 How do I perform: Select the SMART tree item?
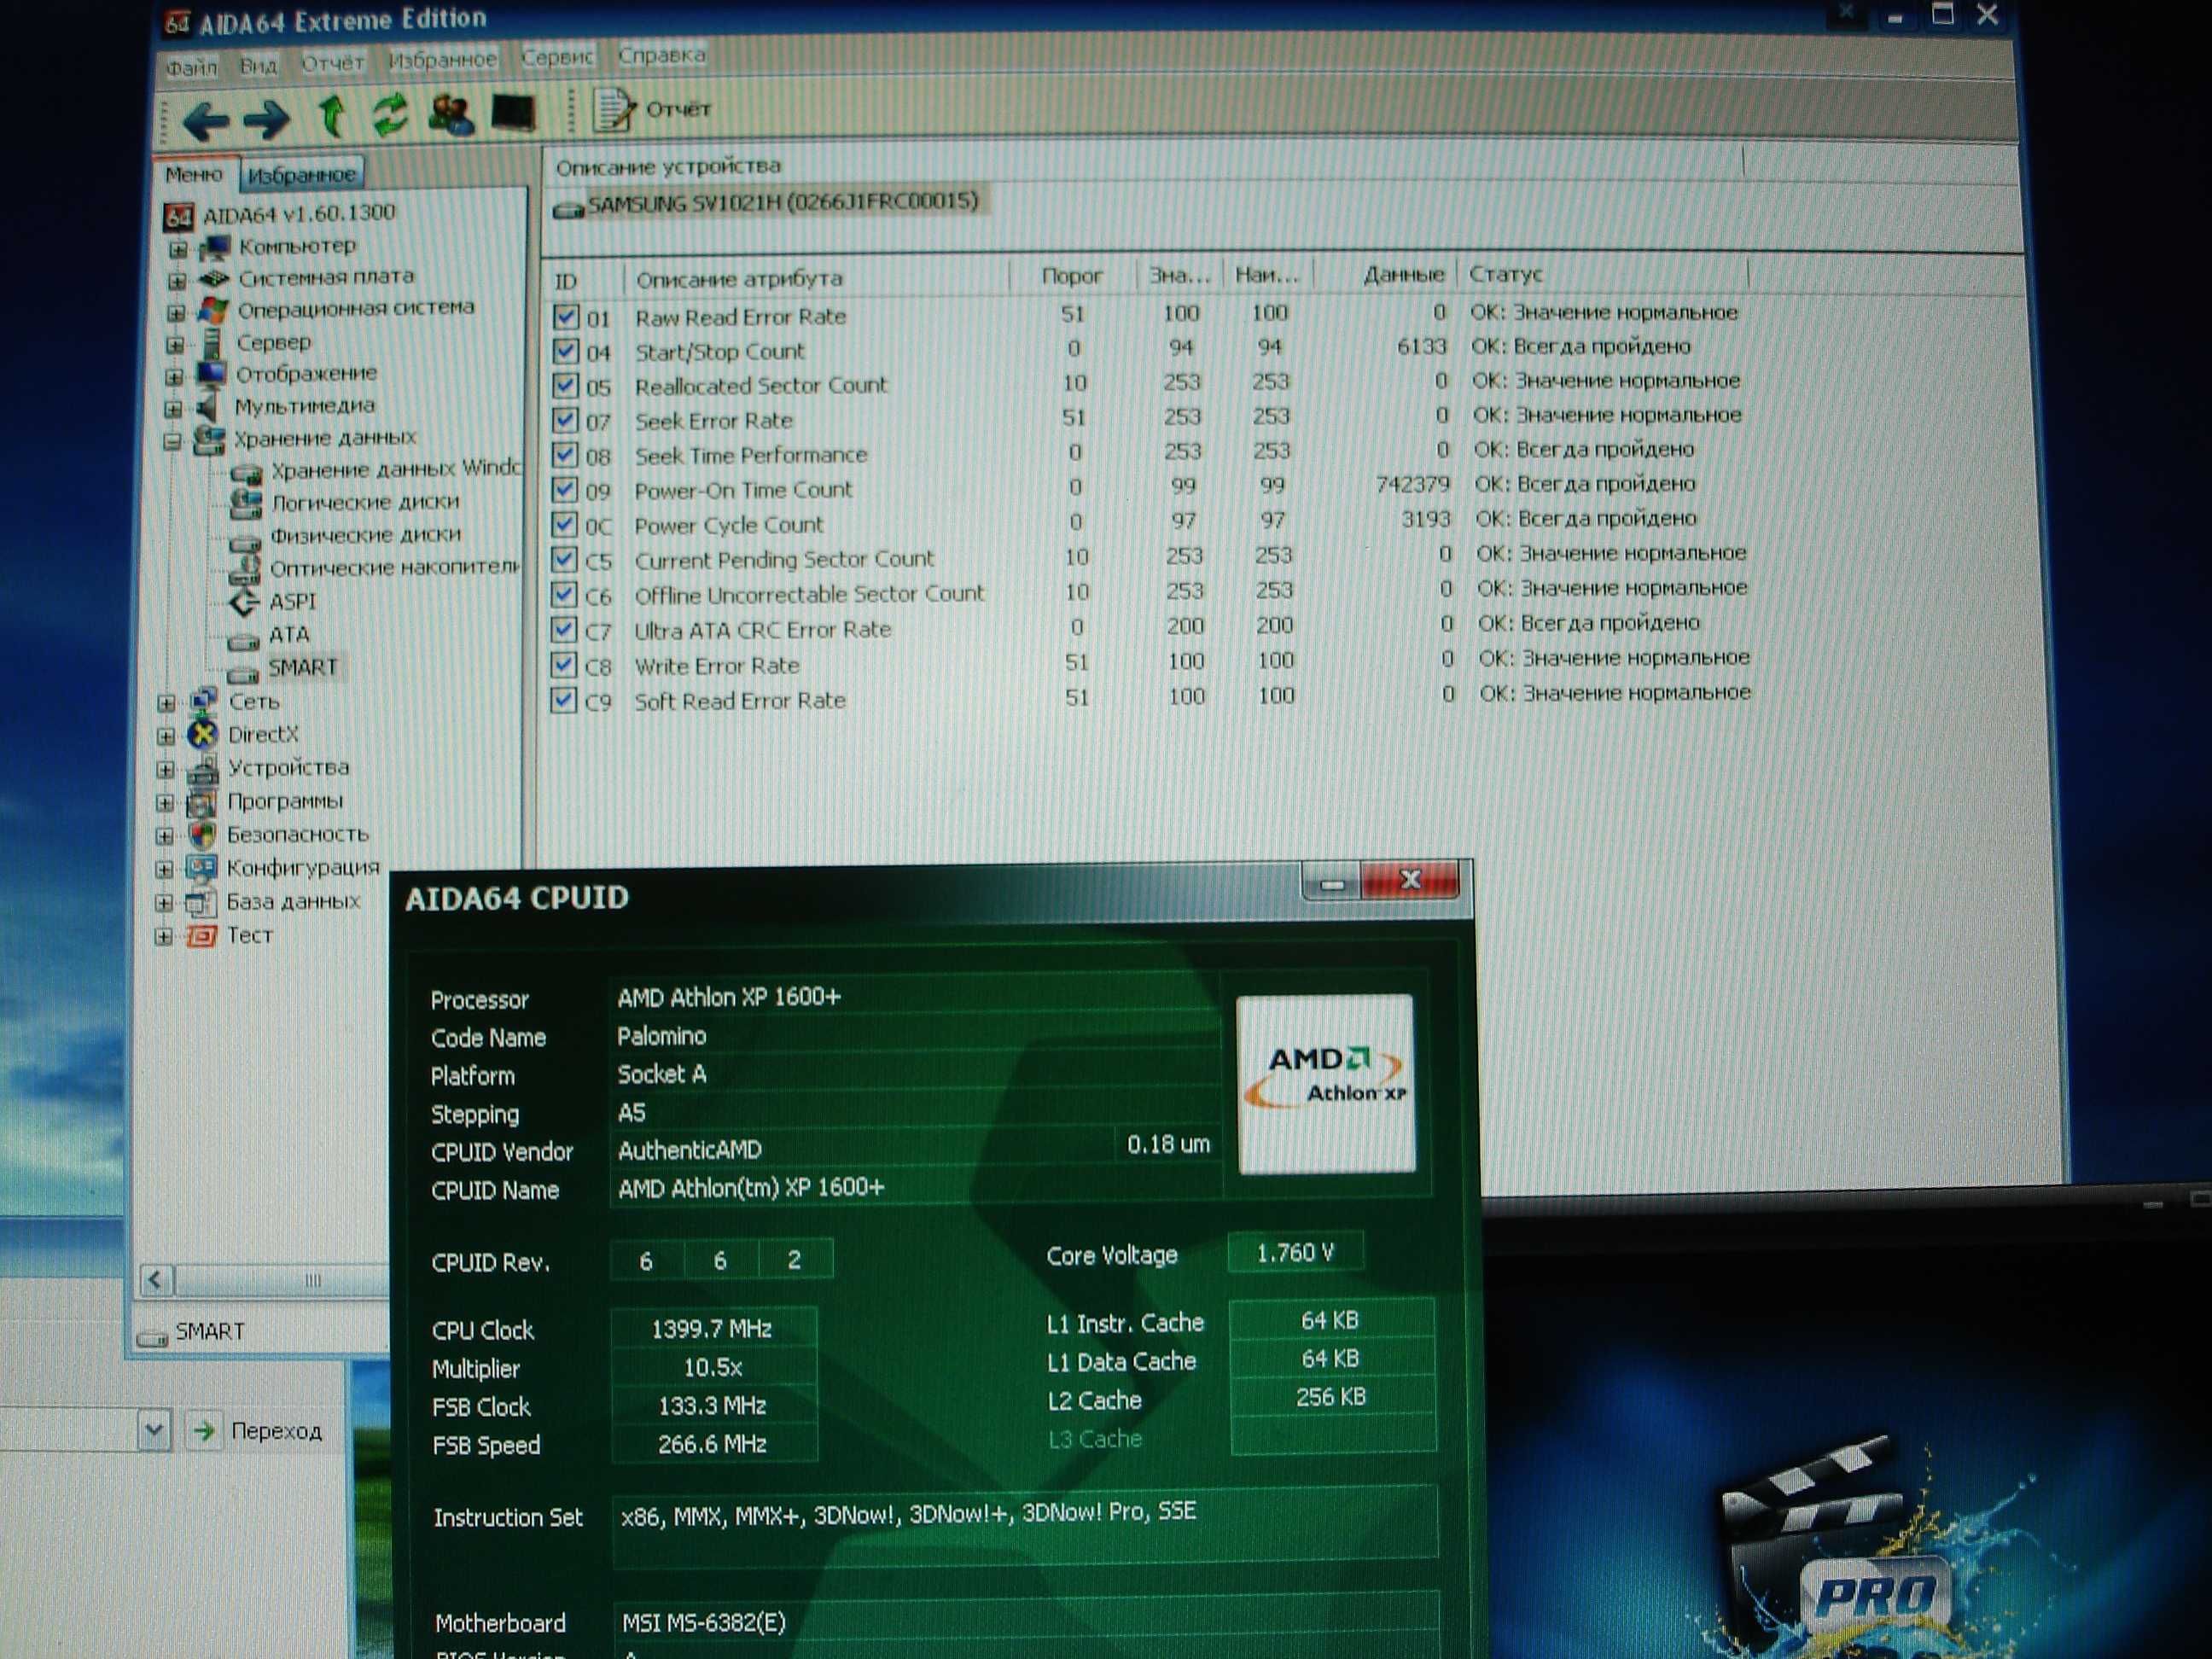coord(303,667)
